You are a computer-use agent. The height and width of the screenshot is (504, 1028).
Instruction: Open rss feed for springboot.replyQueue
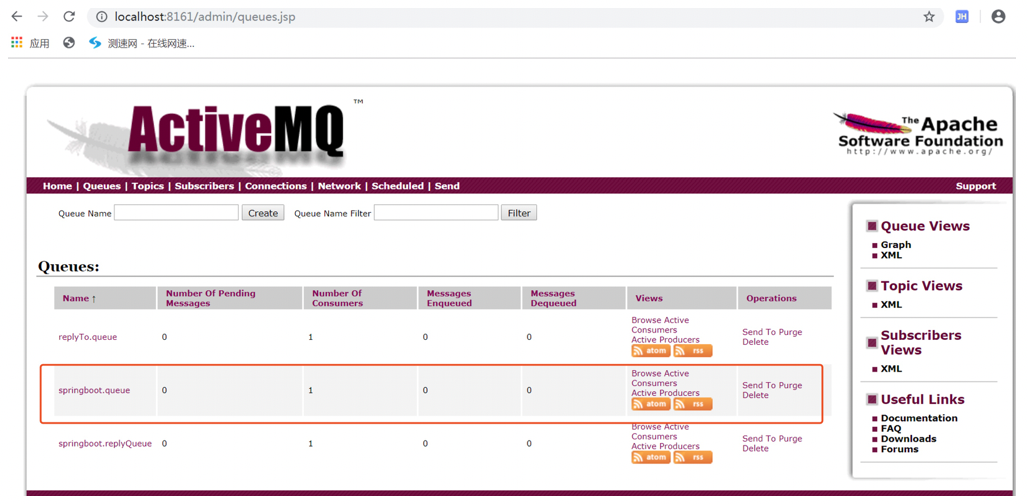[692, 457]
